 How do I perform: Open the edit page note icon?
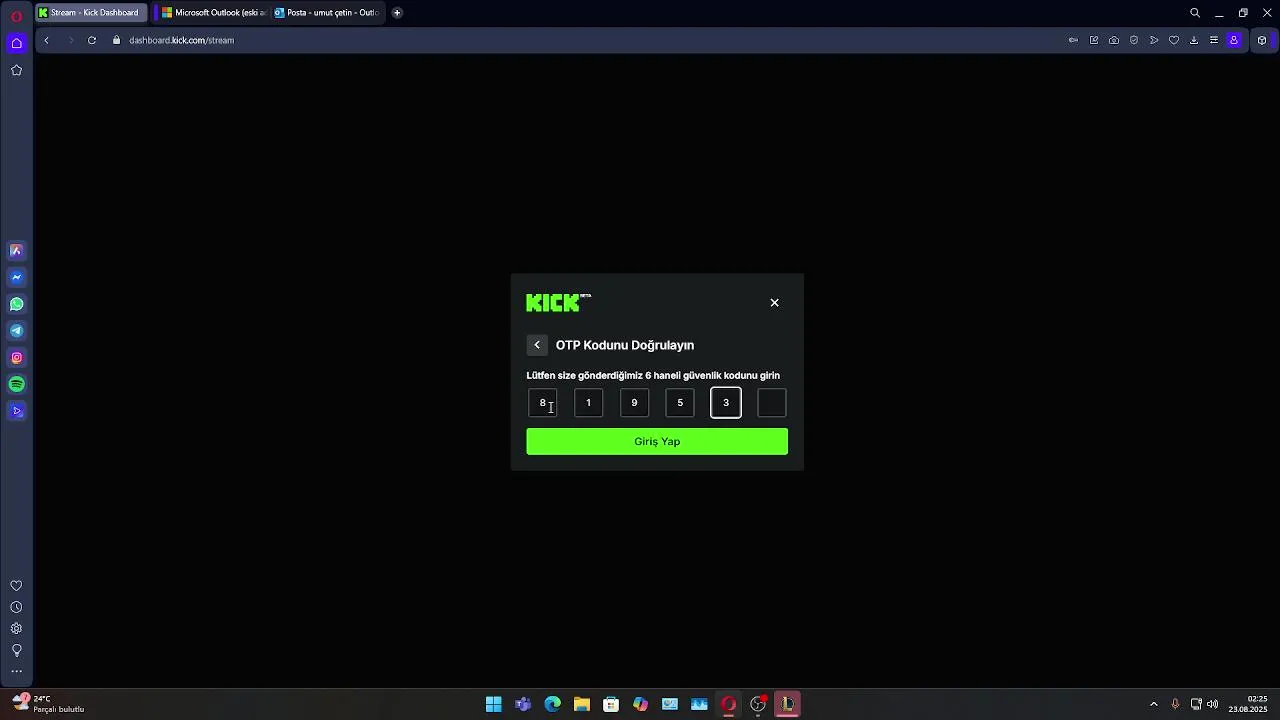pos(1094,40)
